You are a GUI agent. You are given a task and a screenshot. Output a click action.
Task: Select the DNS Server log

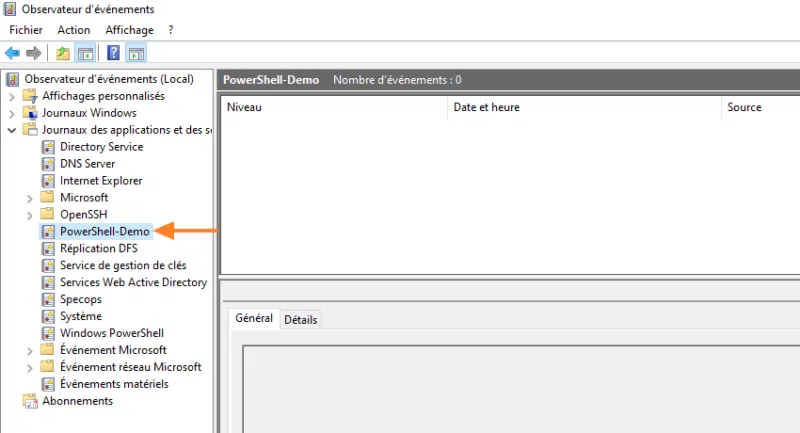click(x=87, y=164)
